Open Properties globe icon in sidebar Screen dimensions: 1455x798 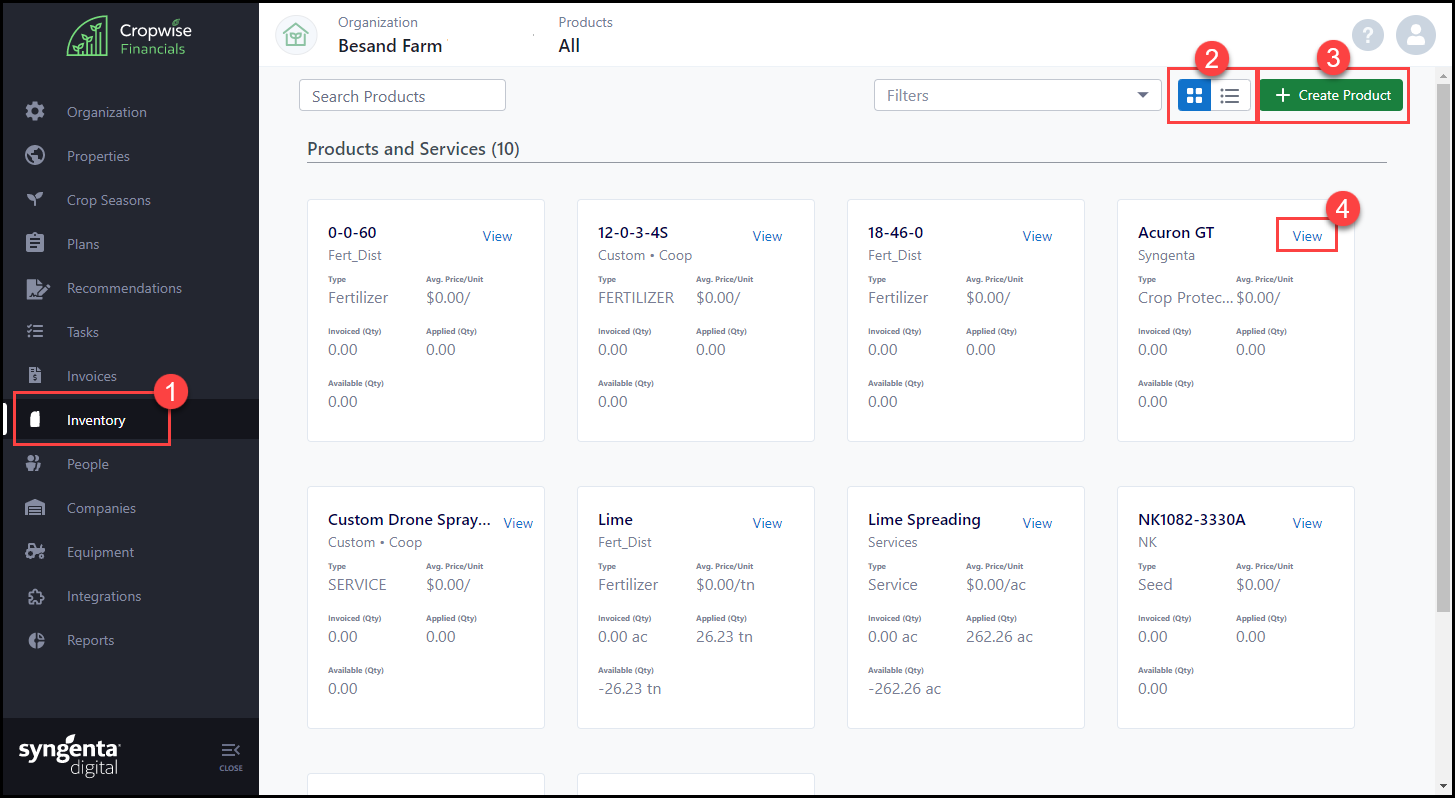35,156
